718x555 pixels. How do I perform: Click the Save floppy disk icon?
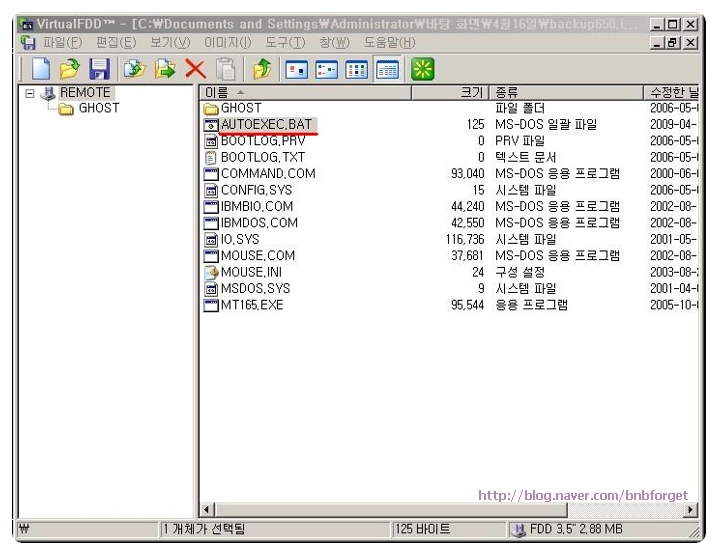99,69
